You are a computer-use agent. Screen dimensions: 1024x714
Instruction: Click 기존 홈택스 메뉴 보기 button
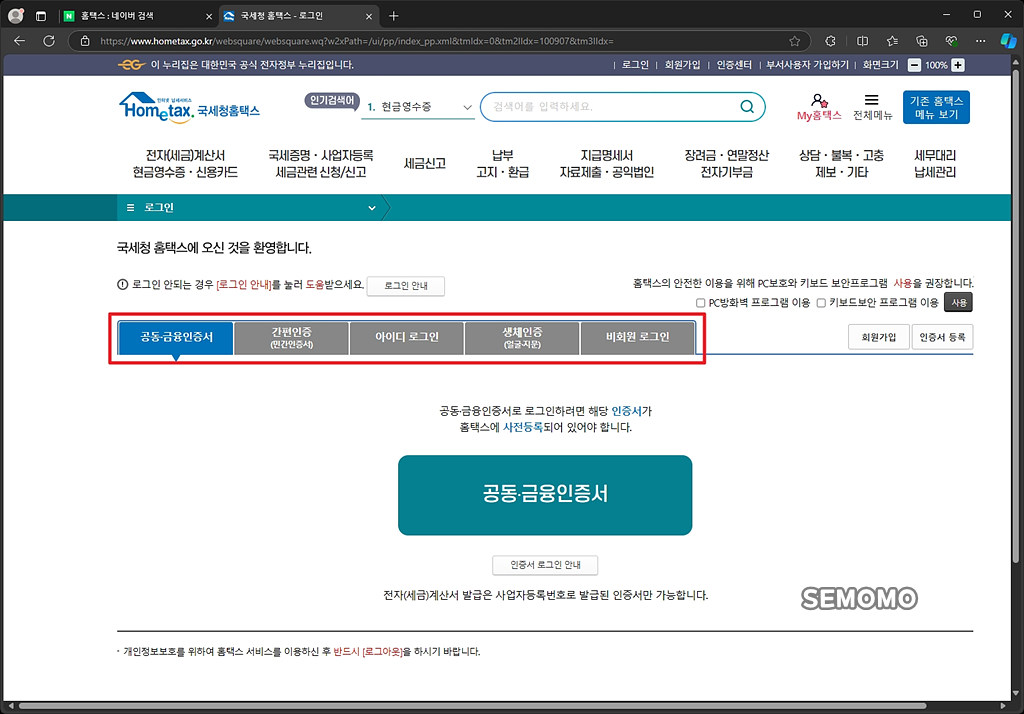click(x=936, y=107)
